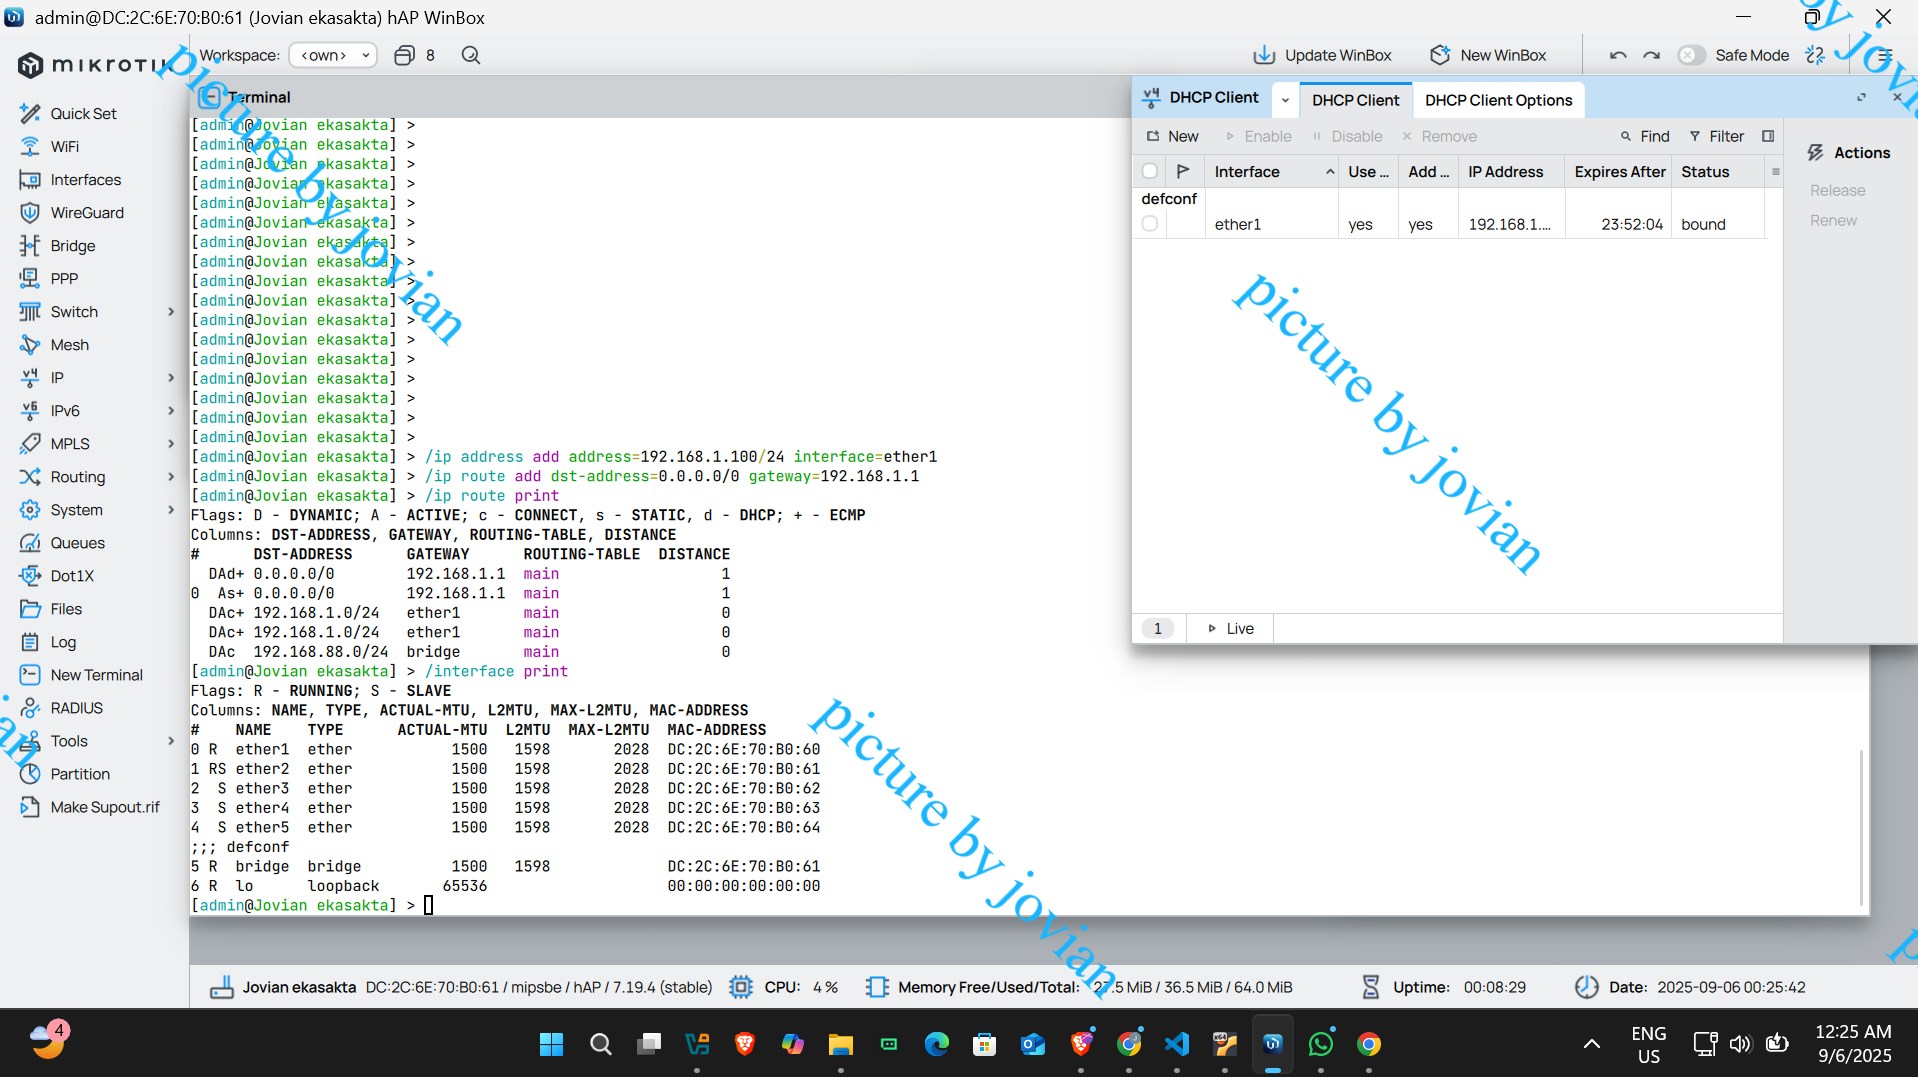The width and height of the screenshot is (1918, 1077).
Task: Click the Uptime hourglass icon
Action: [x=1370, y=987]
